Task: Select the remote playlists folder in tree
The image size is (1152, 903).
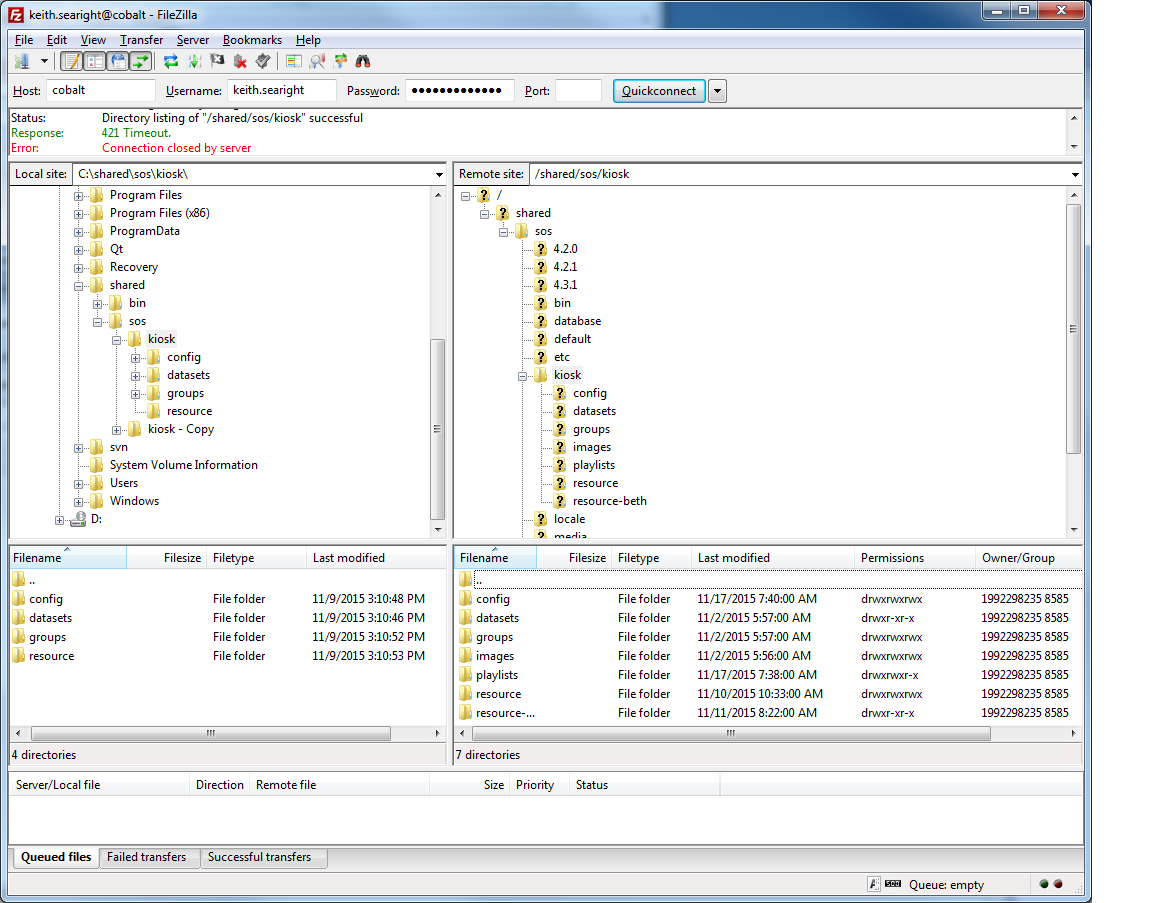Action: tap(594, 465)
